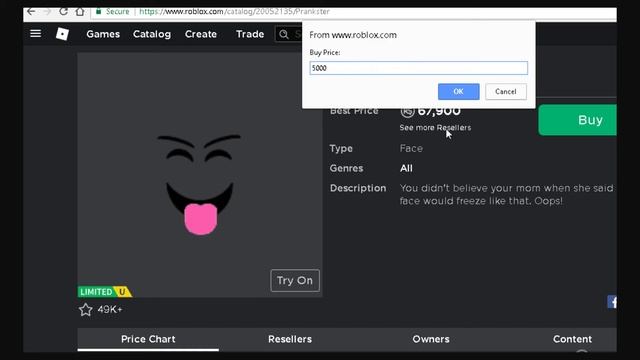This screenshot has width=640, height=360.
Task: Click the 'From www.roblox.com' dialog title
Action: click(x=353, y=35)
